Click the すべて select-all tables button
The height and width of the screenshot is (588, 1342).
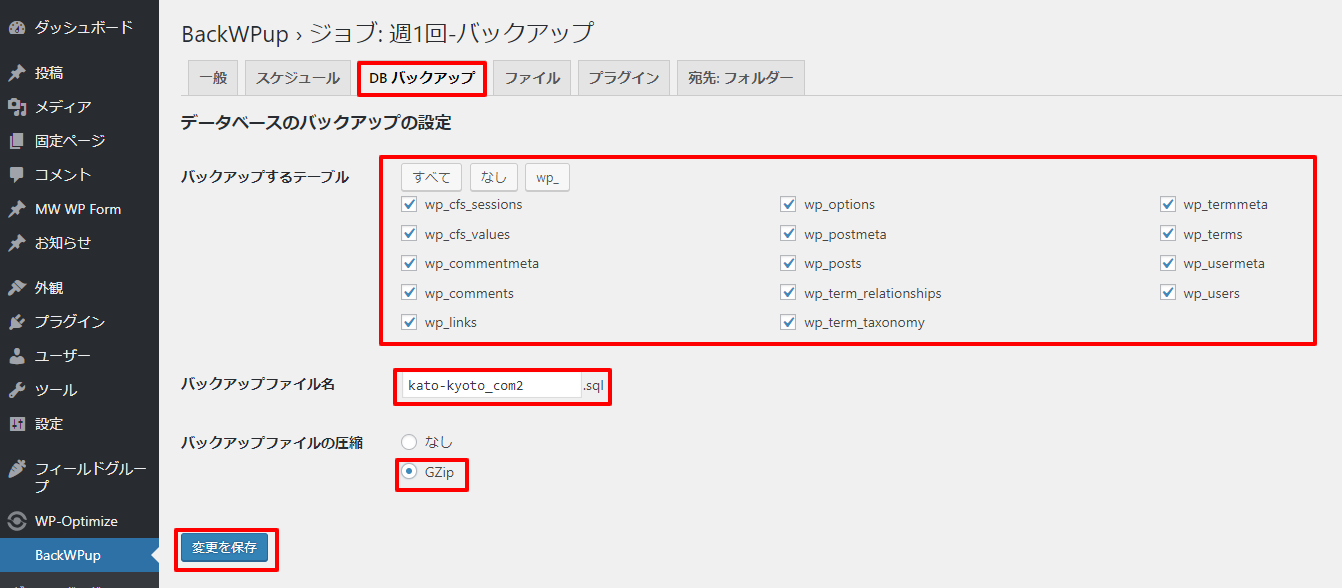[x=431, y=178]
